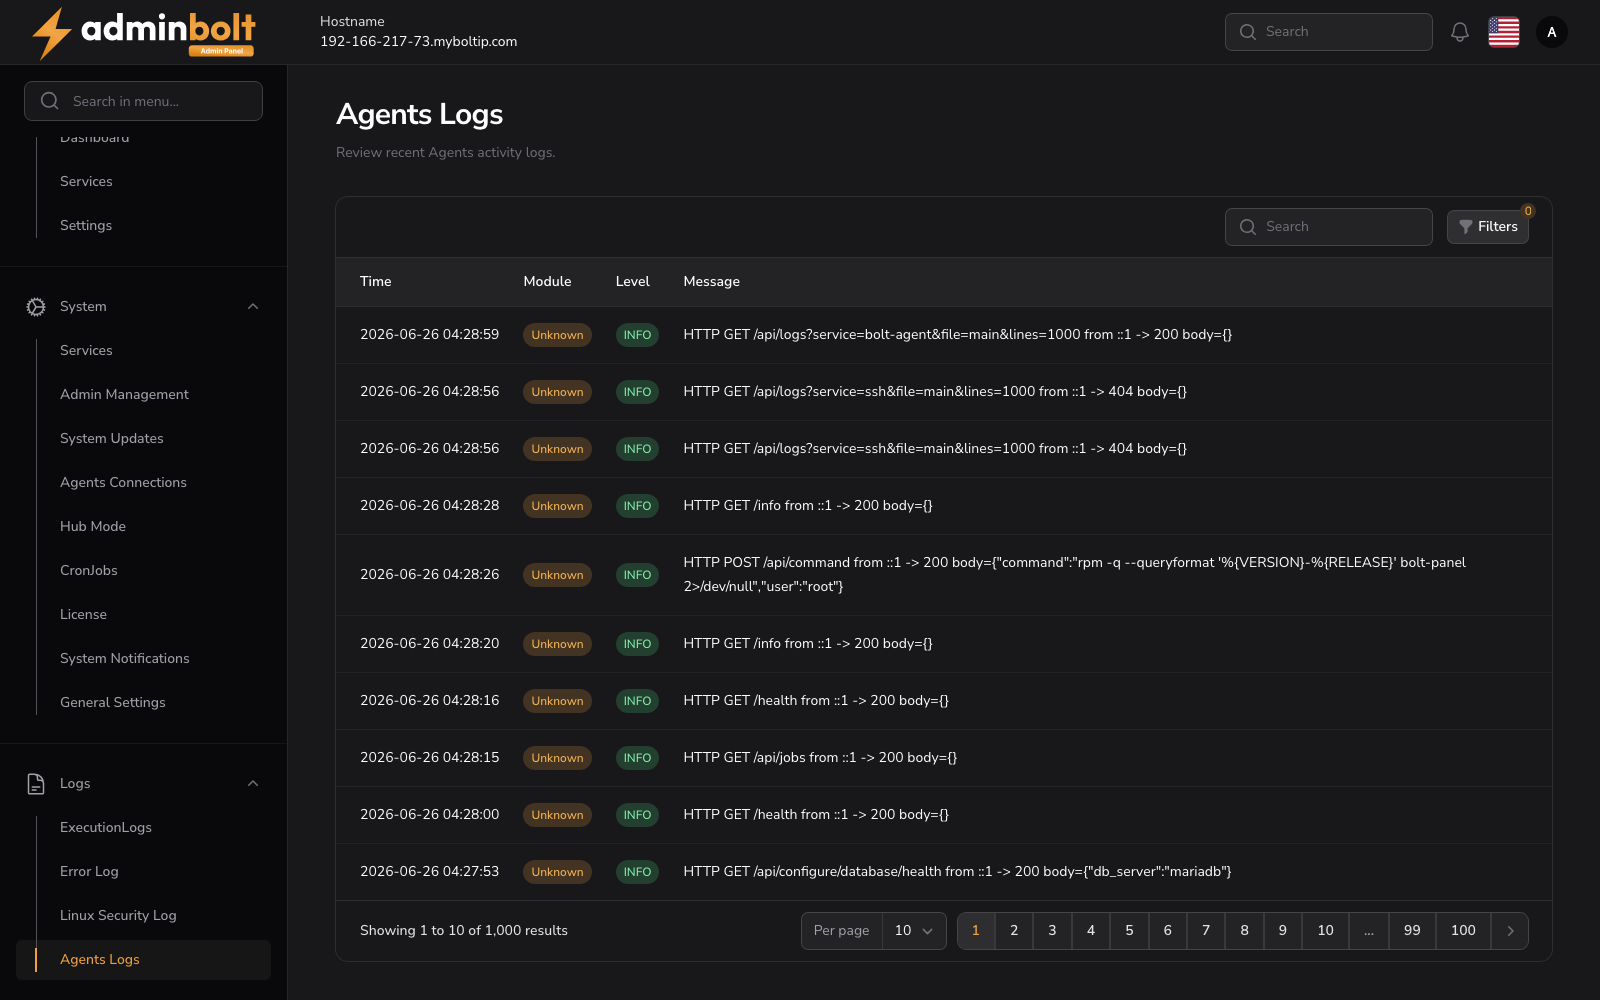Go to page 10
The width and height of the screenshot is (1600, 1000).
[x=1325, y=931]
